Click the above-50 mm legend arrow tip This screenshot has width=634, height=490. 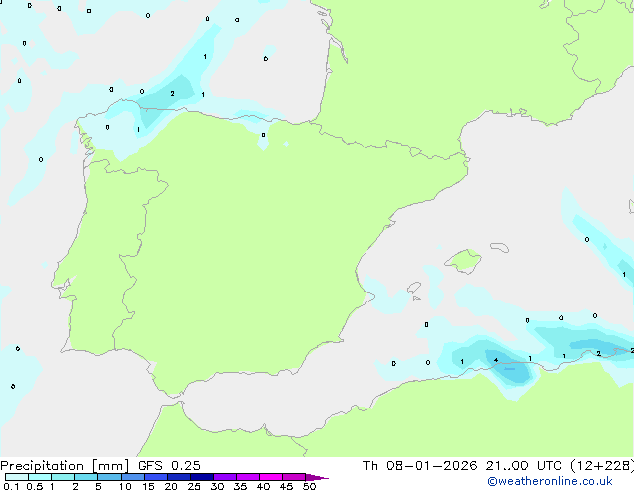pos(317,477)
